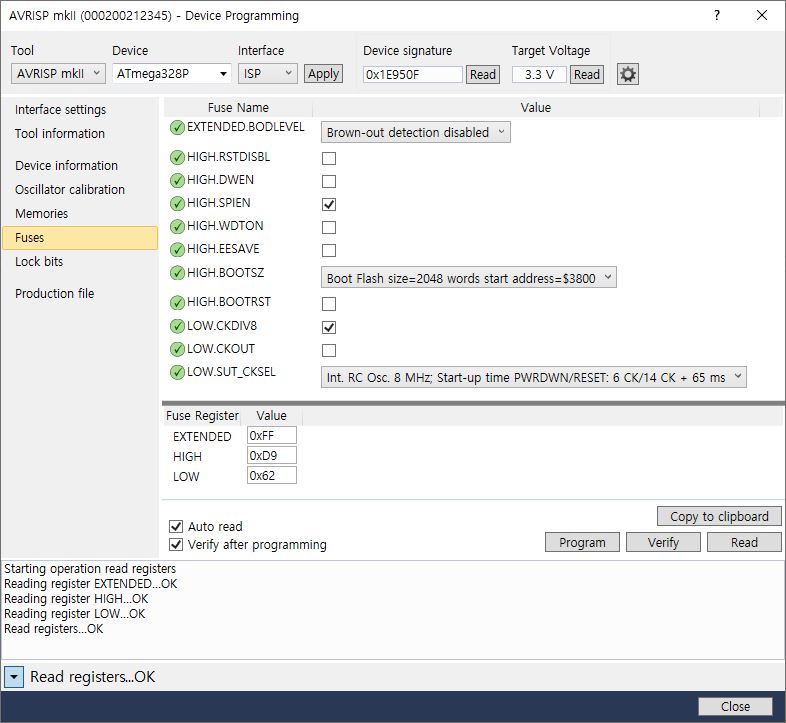This screenshot has width=786, height=723.
Task: Open the SUT_CKSEL clock source dropdown
Action: click(533, 377)
